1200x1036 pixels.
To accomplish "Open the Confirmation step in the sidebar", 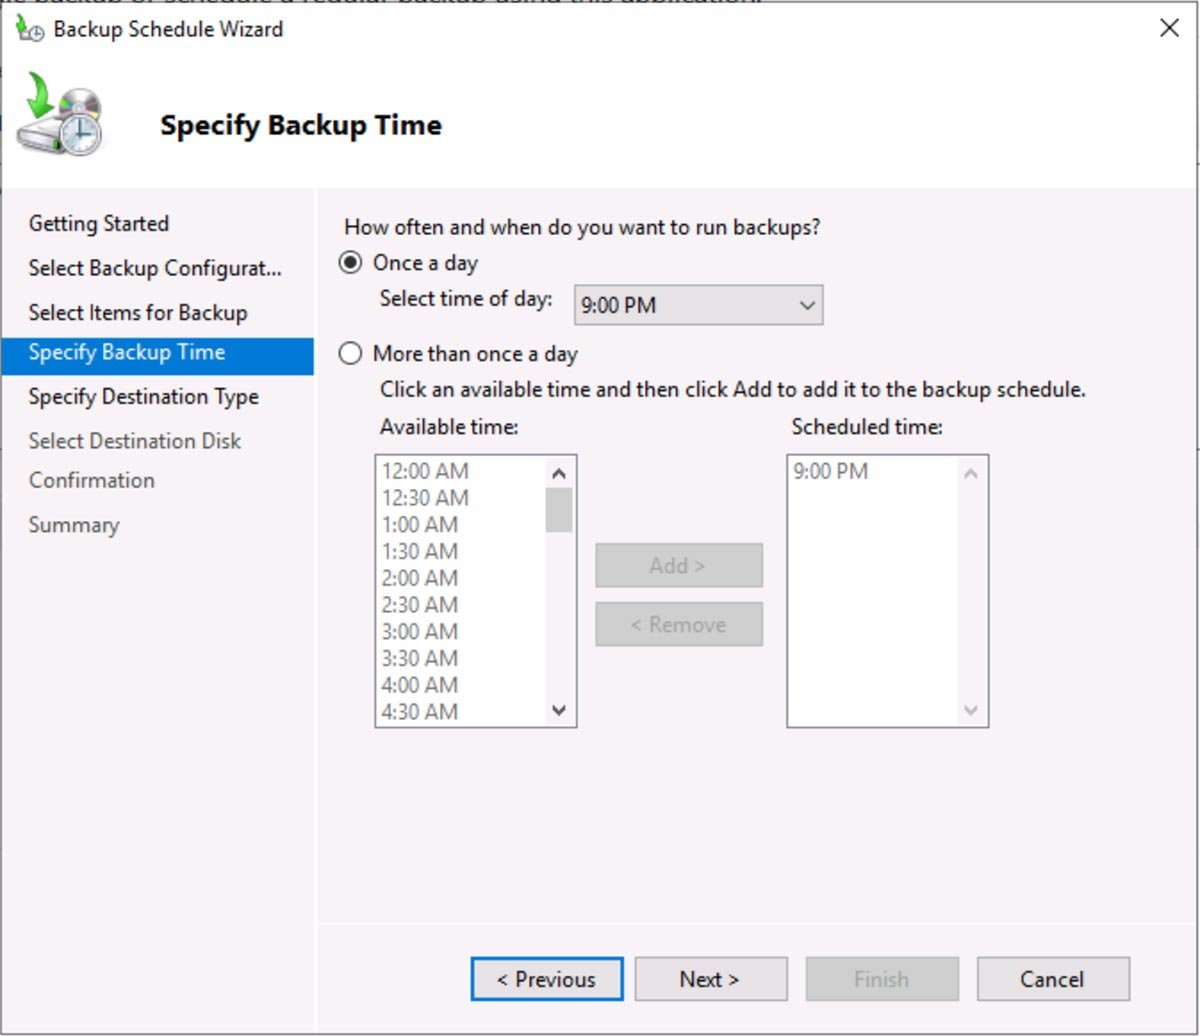I will [x=91, y=480].
